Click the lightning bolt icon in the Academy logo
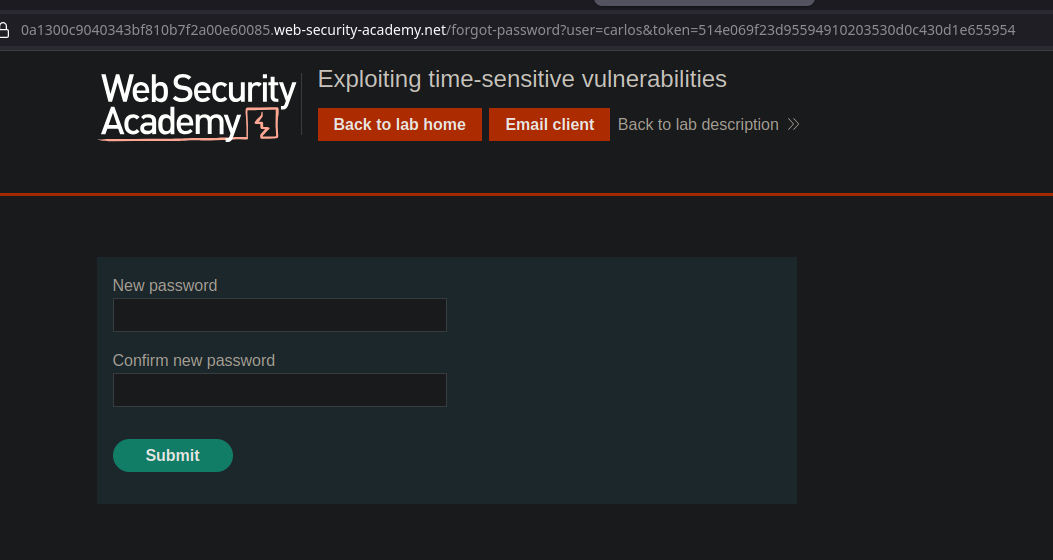 coord(263,125)
